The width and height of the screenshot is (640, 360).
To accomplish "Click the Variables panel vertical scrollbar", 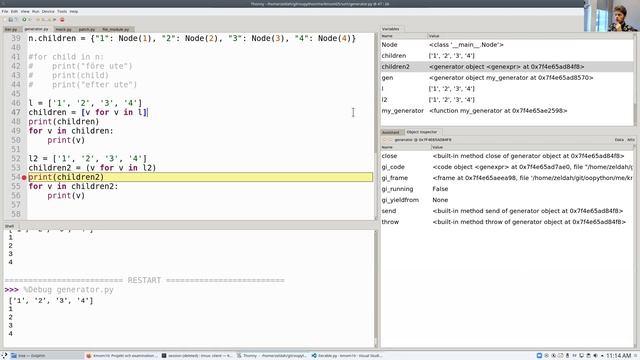I will [635, 80].
